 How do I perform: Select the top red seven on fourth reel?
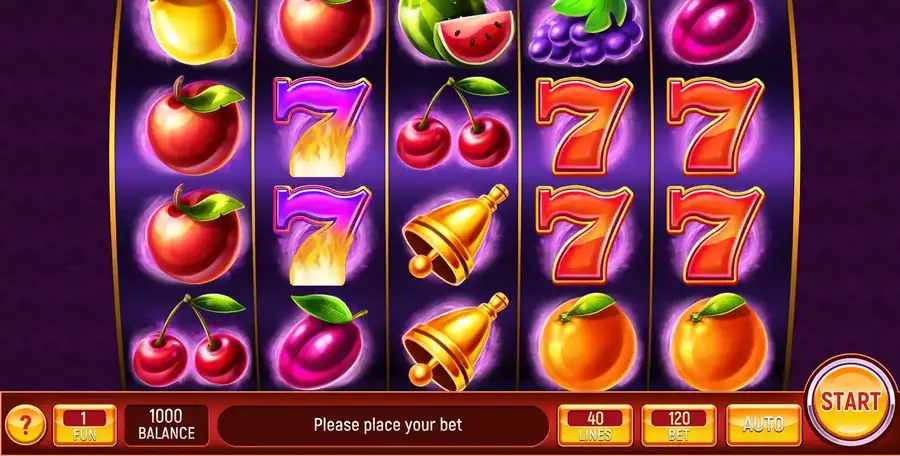(584, 126)
